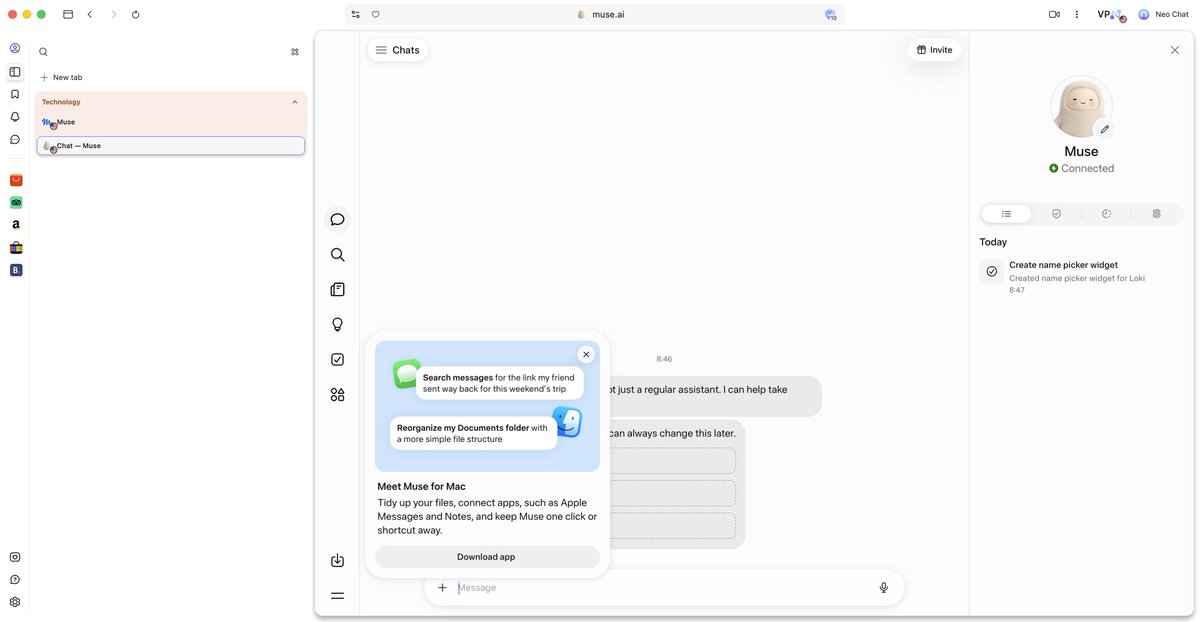Toggle the browser sidebar panel icon
Image resolution: width=1200 pixels, height=622 pixels.
click(x=15, y=72)
